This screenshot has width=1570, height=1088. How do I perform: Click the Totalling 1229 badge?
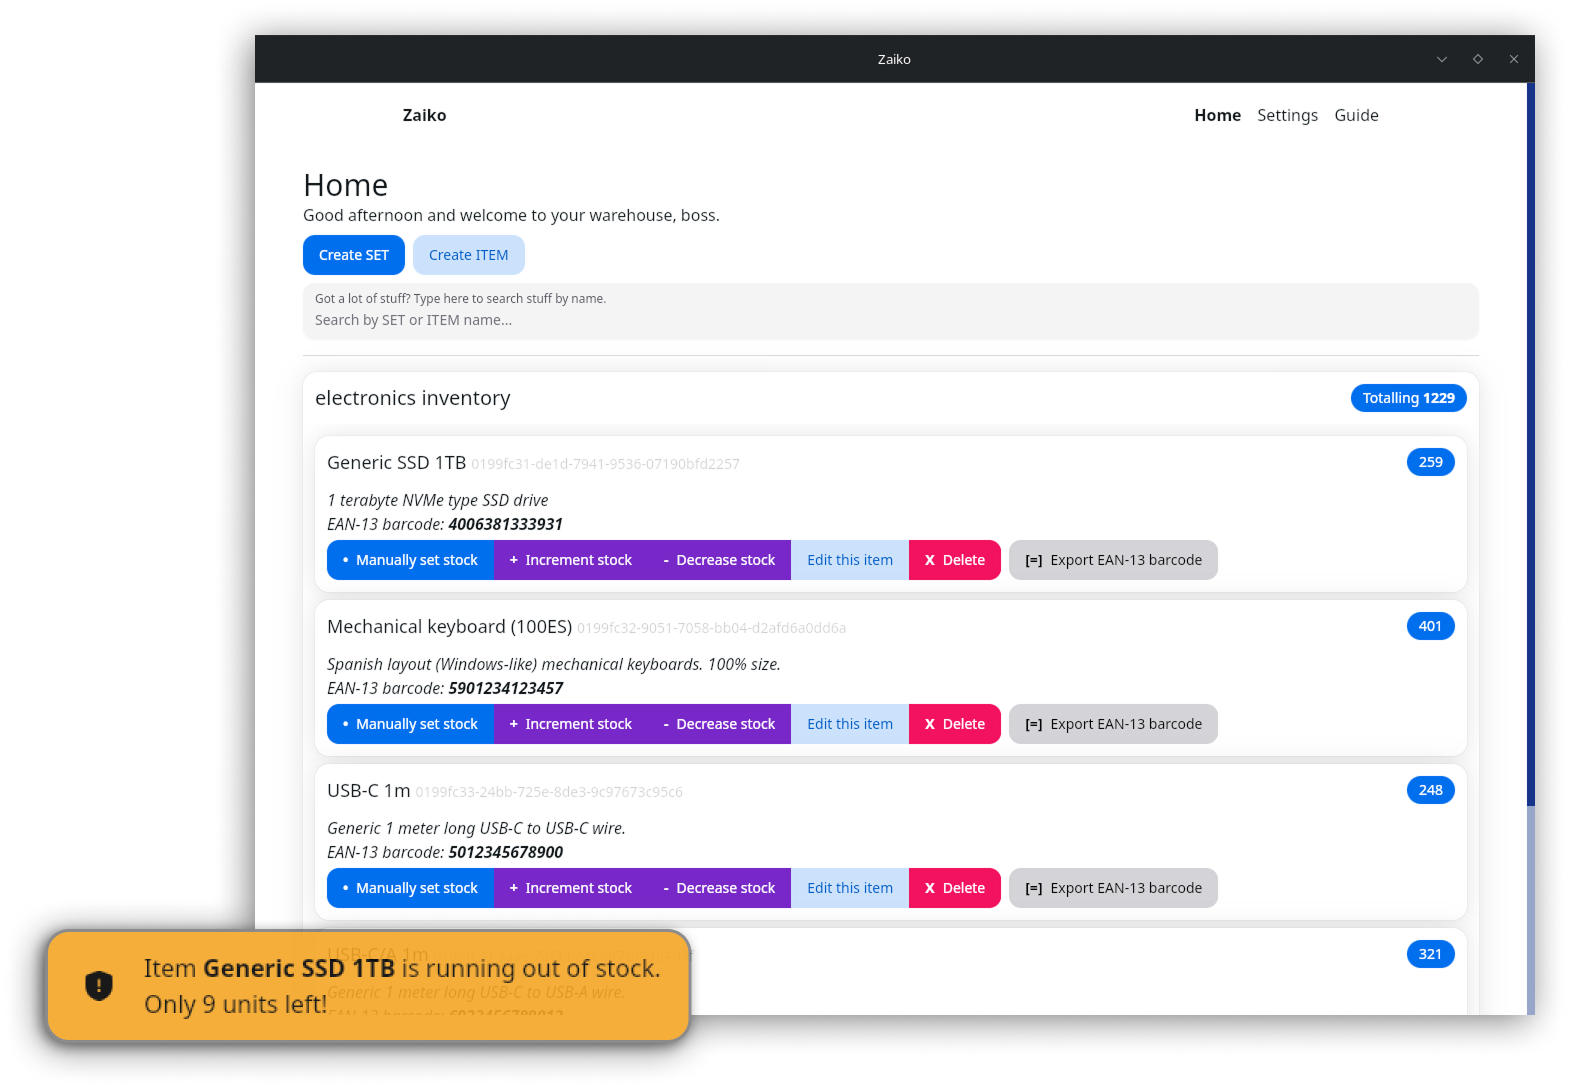pos(1408,398)
